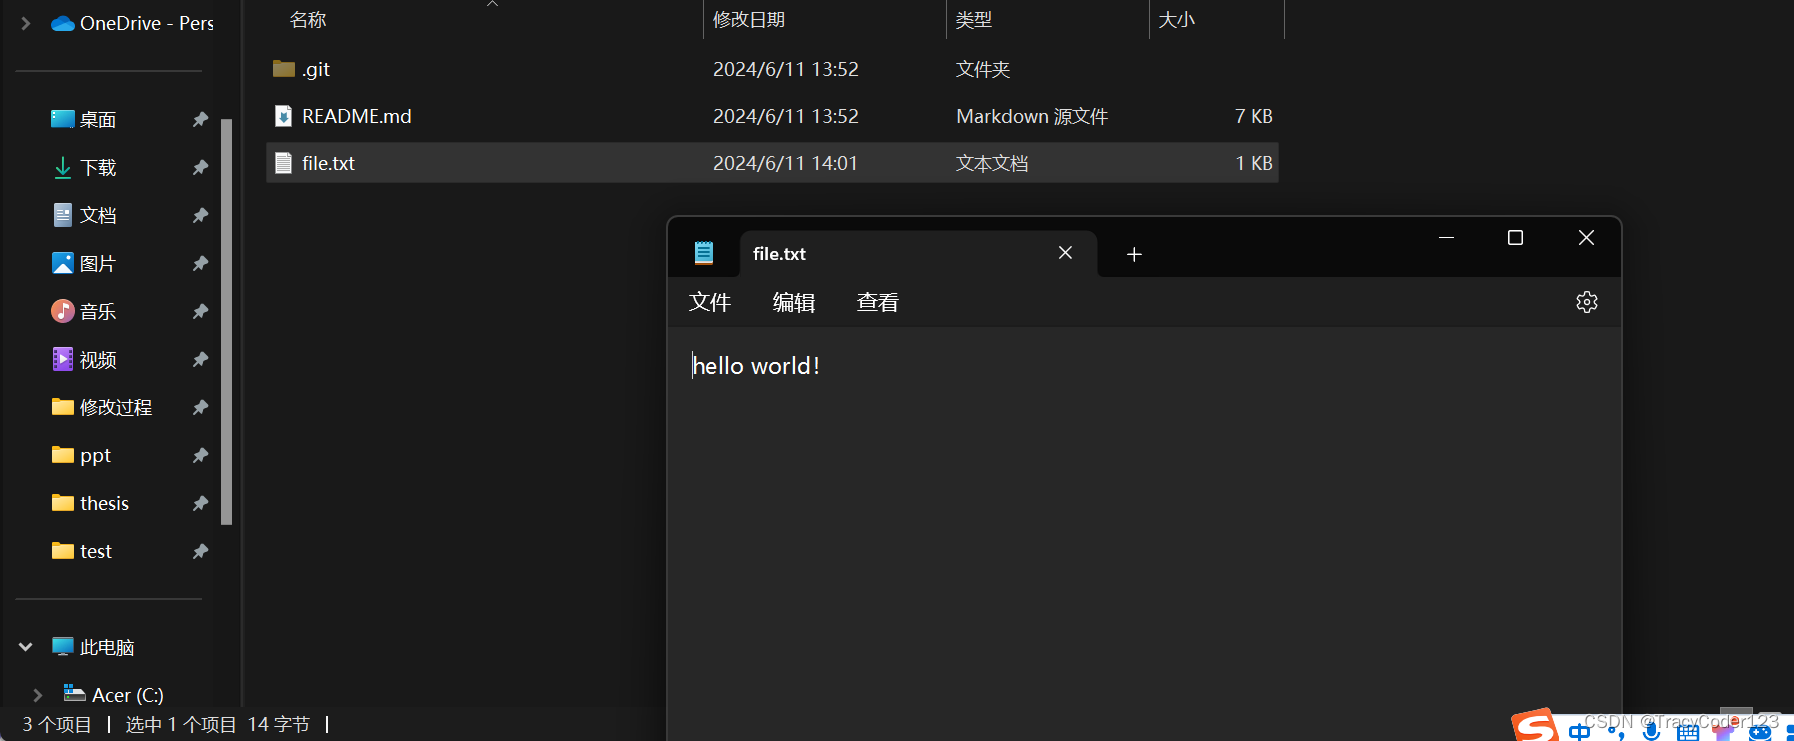Select 此电脑 in the navigation pane
Viewport: 1794px width, 741px height.
(x=93, y=647)
